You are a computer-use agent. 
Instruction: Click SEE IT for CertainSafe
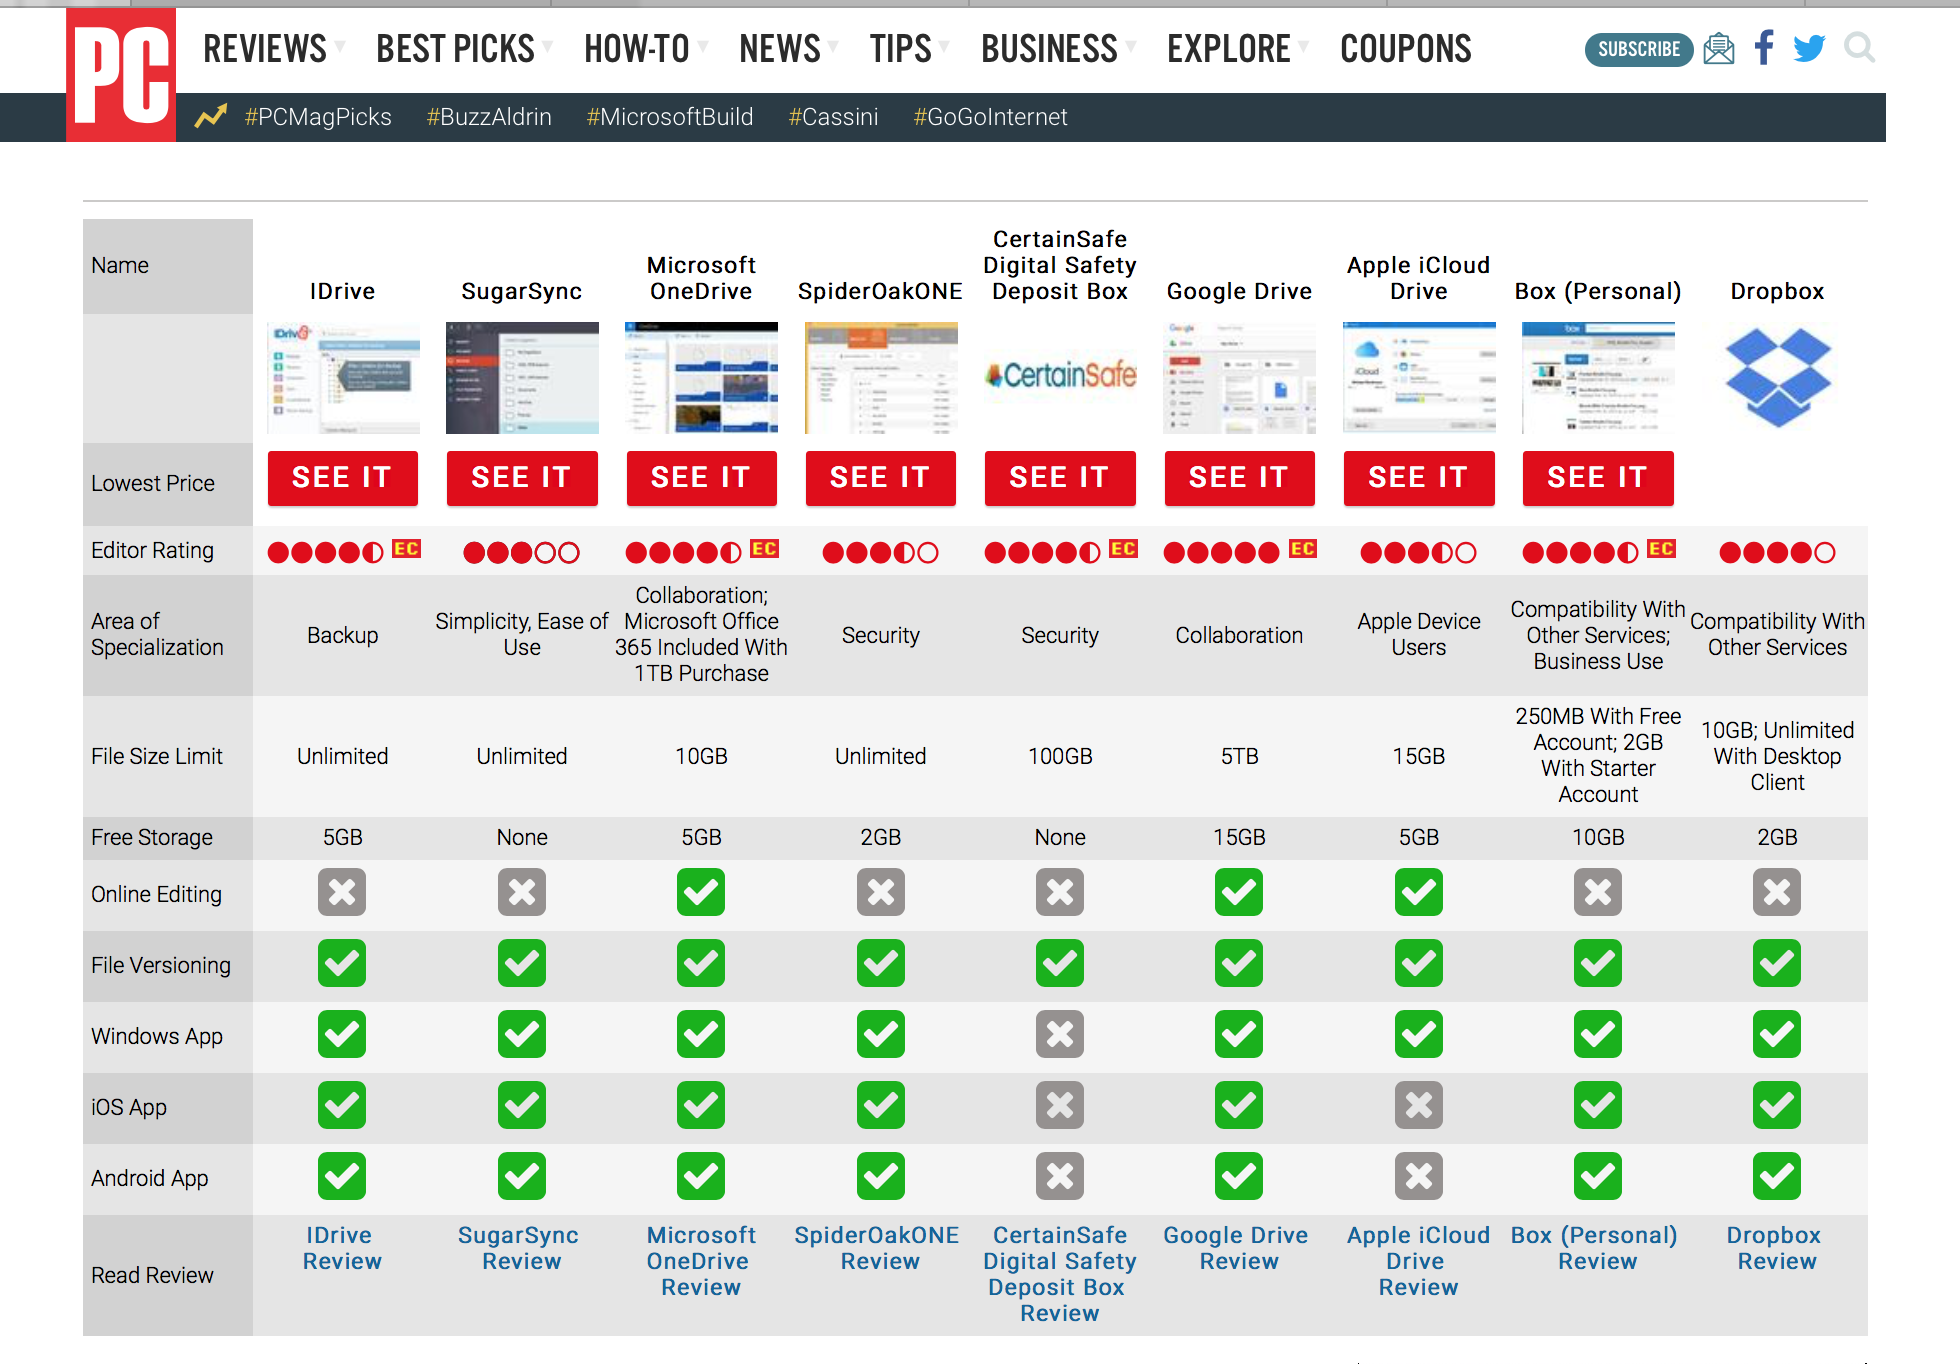1060,478
